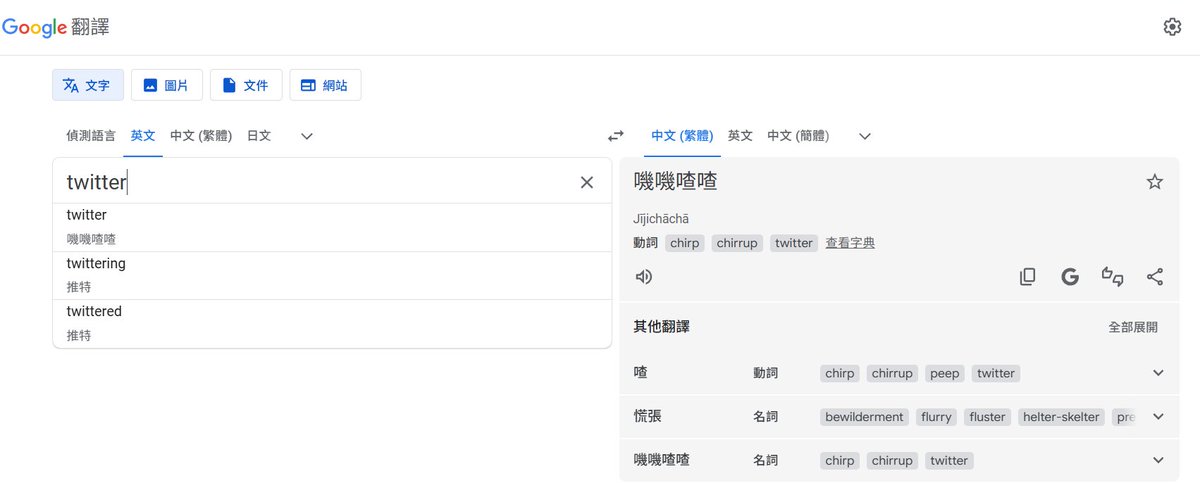Select the 文件 document mode button
1200x483 pixels.
(246, 85)
